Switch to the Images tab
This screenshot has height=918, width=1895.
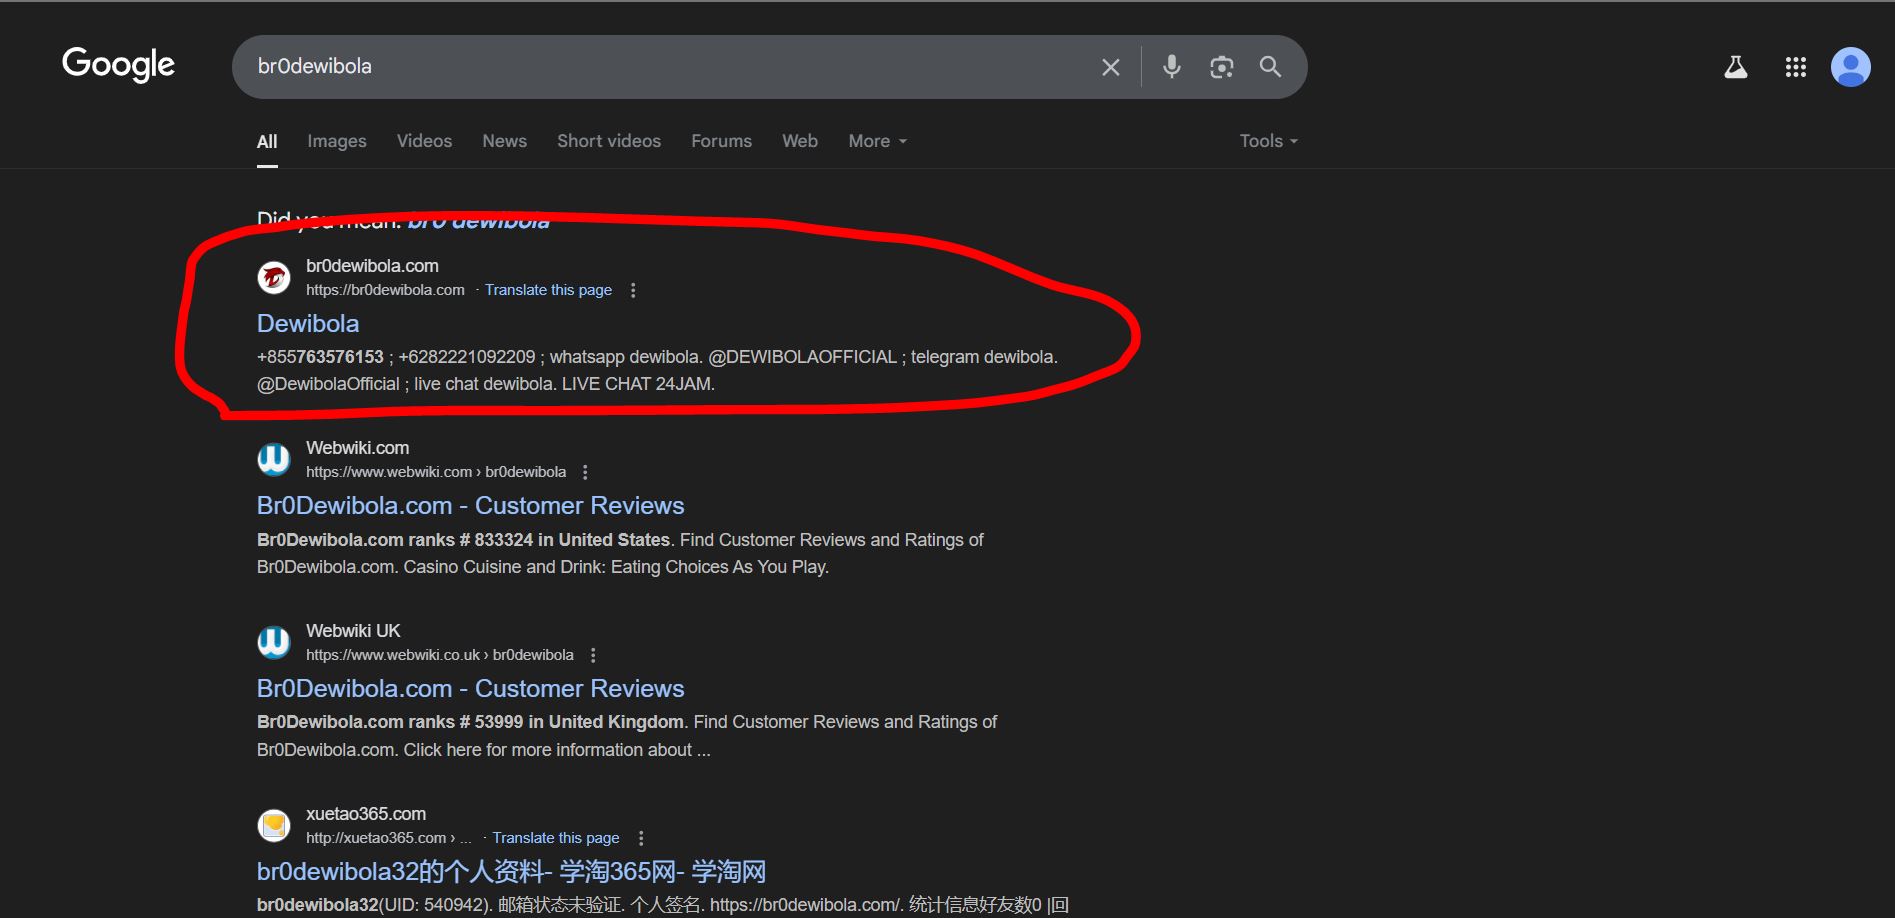[336, 141]
